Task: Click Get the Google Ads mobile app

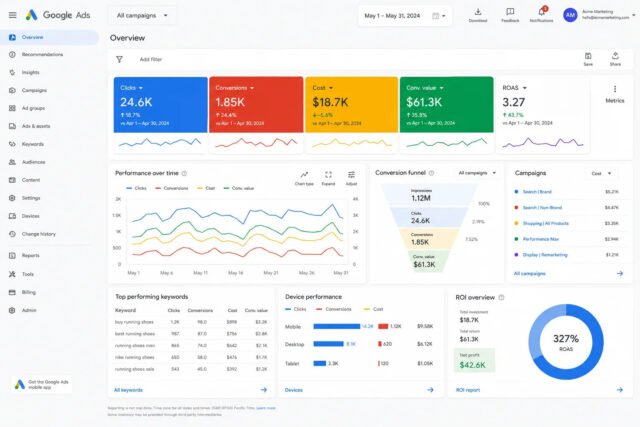Action: [41, 385]
